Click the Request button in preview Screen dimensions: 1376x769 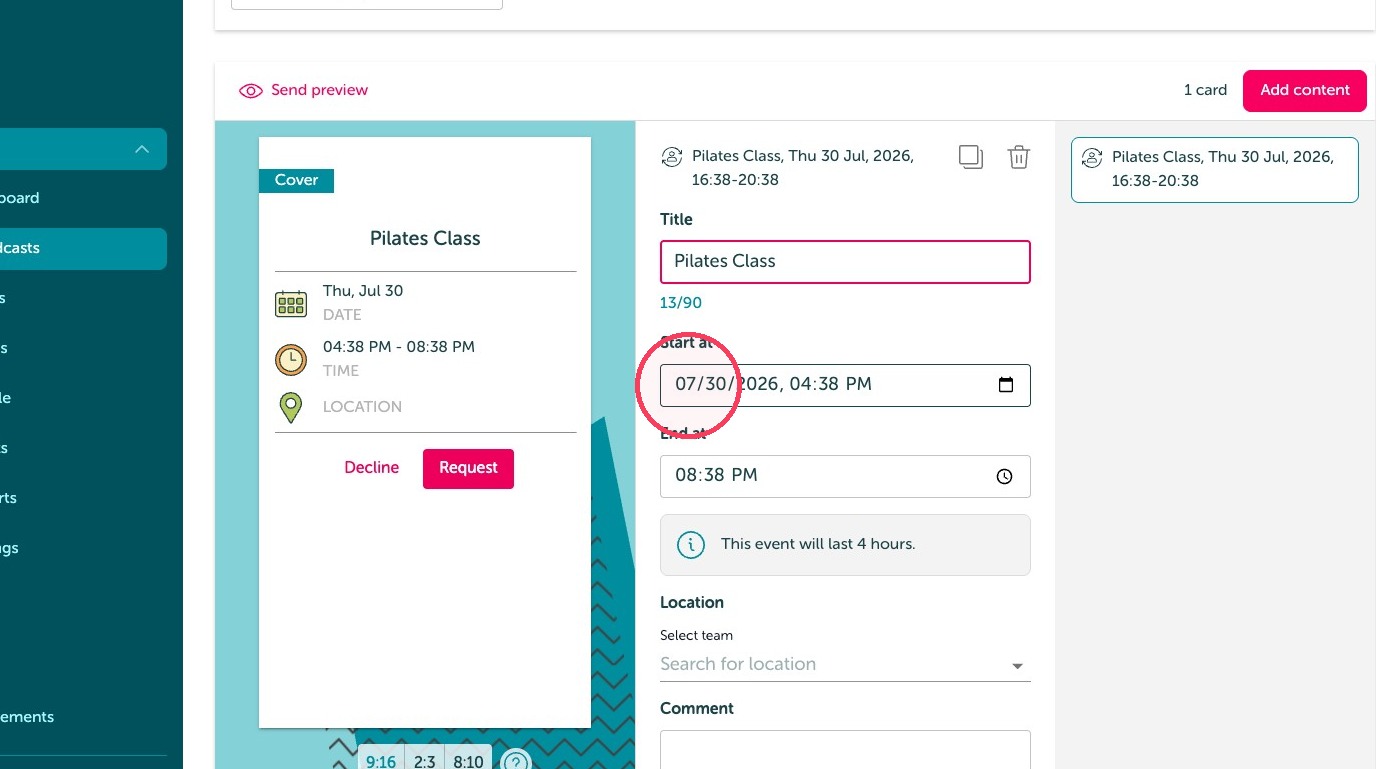(468, 468)
